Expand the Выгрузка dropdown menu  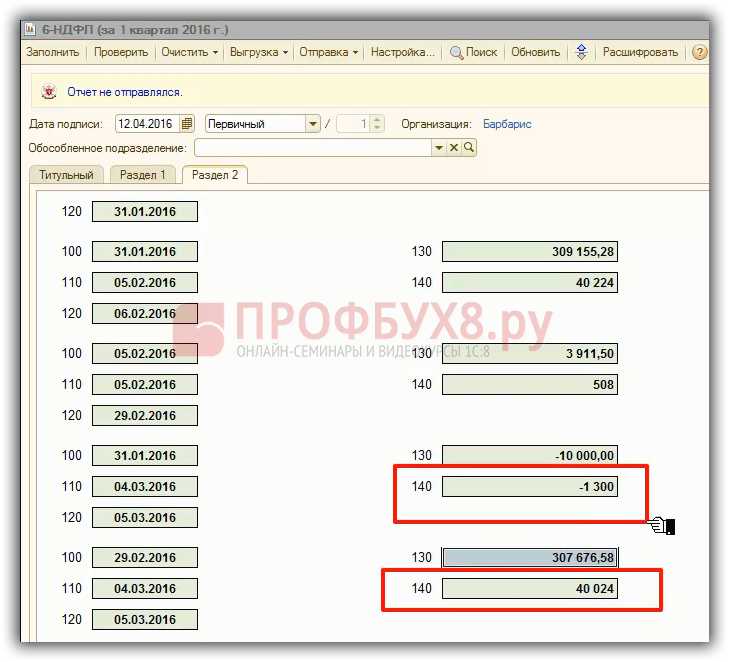click(258, 53)
